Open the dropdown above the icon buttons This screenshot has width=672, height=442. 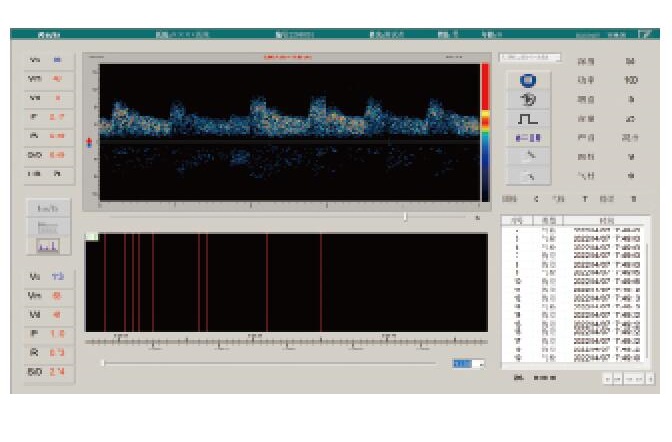click(531, 58)
